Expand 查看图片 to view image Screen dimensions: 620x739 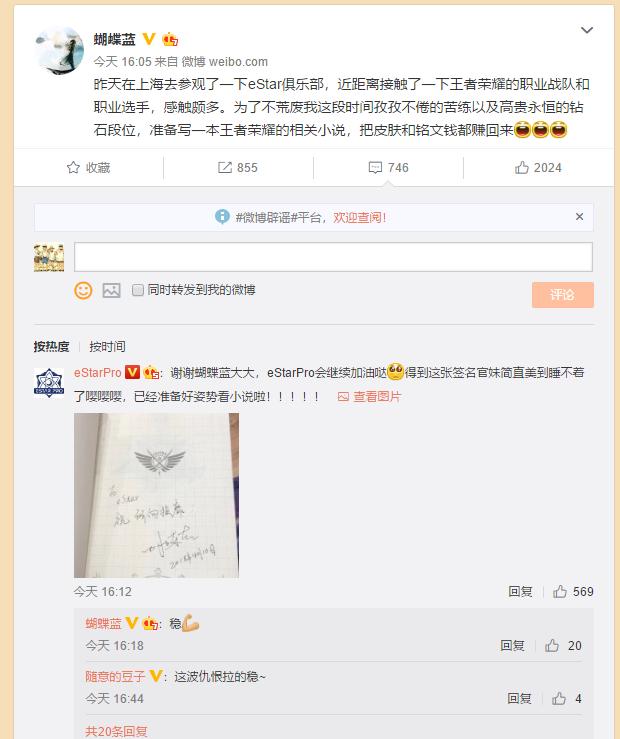point(369,396)
